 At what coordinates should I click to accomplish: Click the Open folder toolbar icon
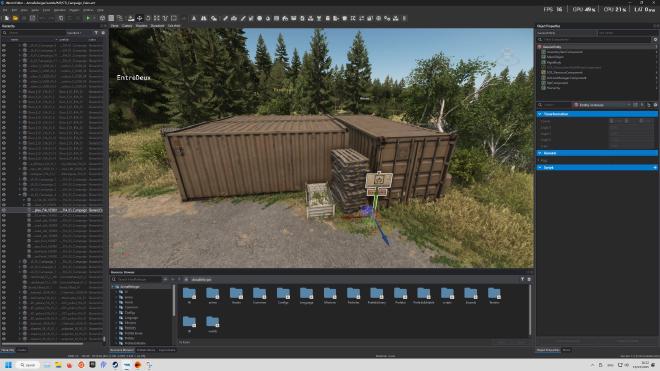[x=15, y=18]
